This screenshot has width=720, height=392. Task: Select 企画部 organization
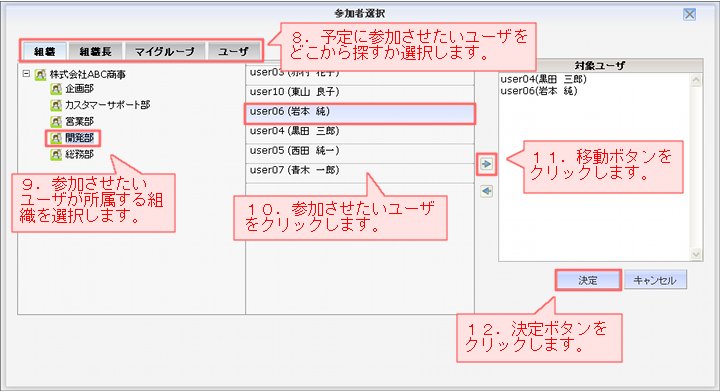pos(79,89)
